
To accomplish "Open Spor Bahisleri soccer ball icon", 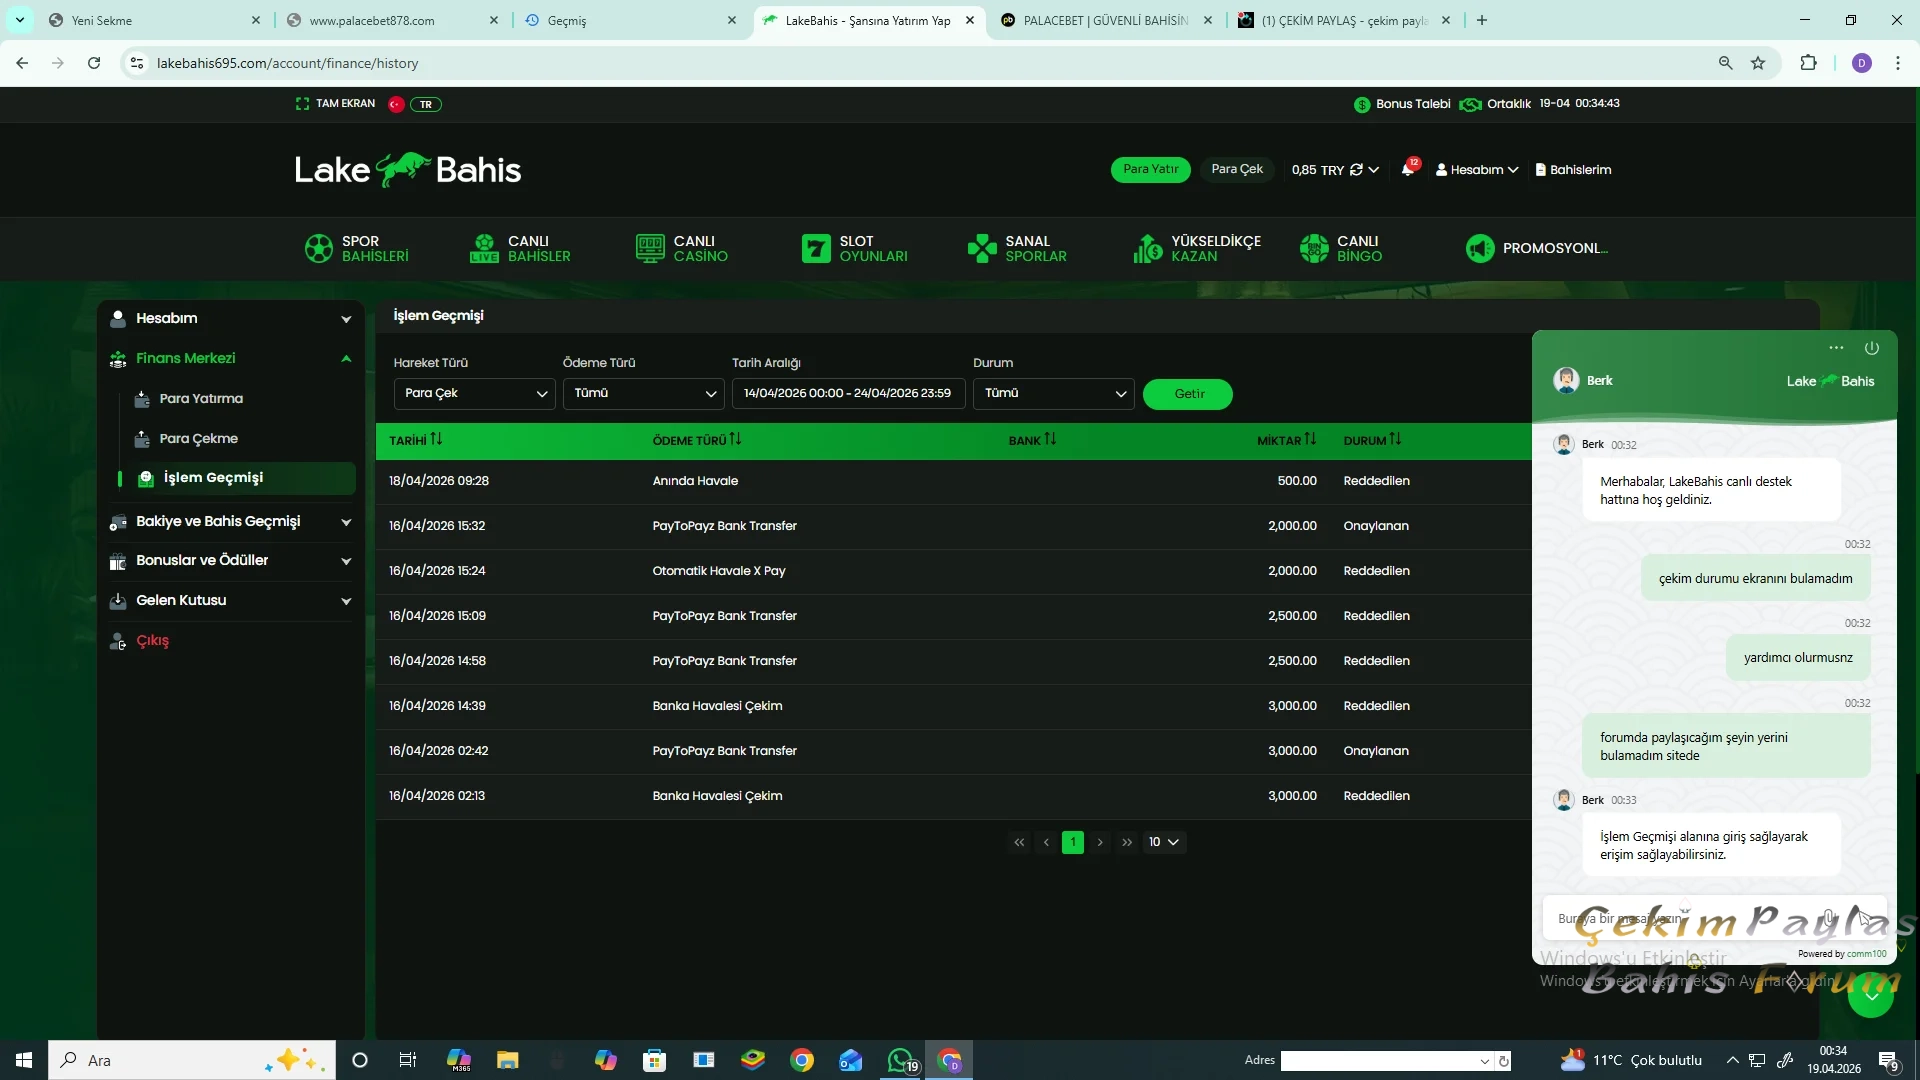I will click(318, 248).
